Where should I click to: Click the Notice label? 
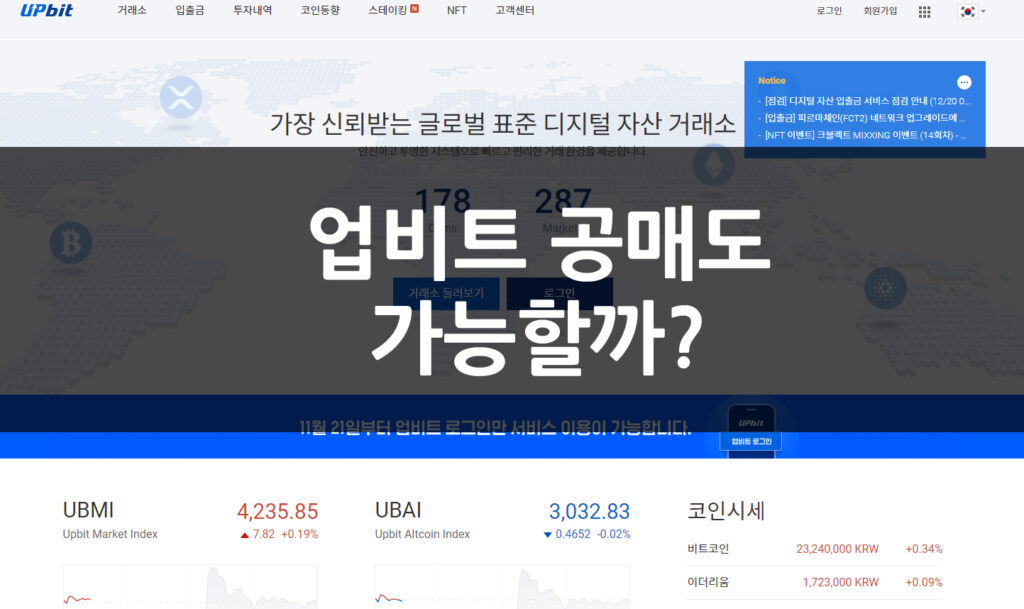point(771,81)
